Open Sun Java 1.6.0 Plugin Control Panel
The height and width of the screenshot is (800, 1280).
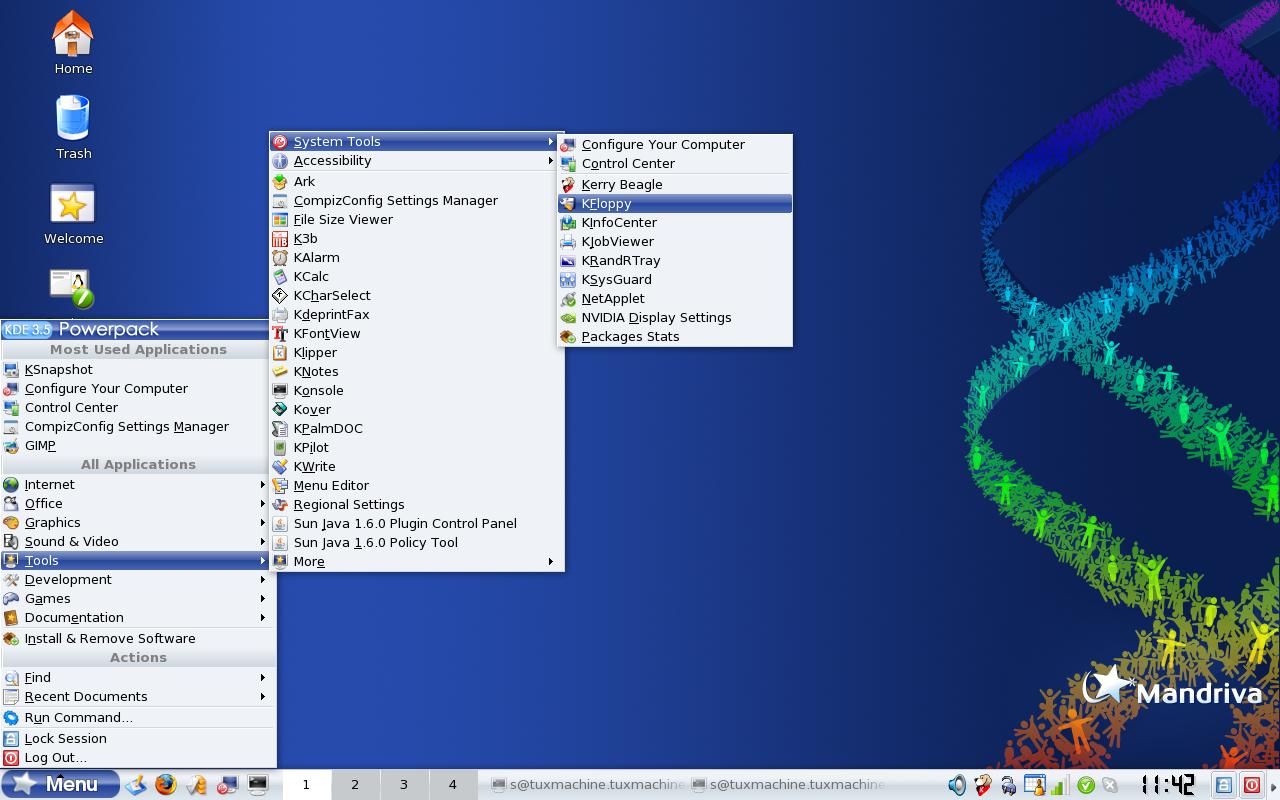[x=417, y=524]
